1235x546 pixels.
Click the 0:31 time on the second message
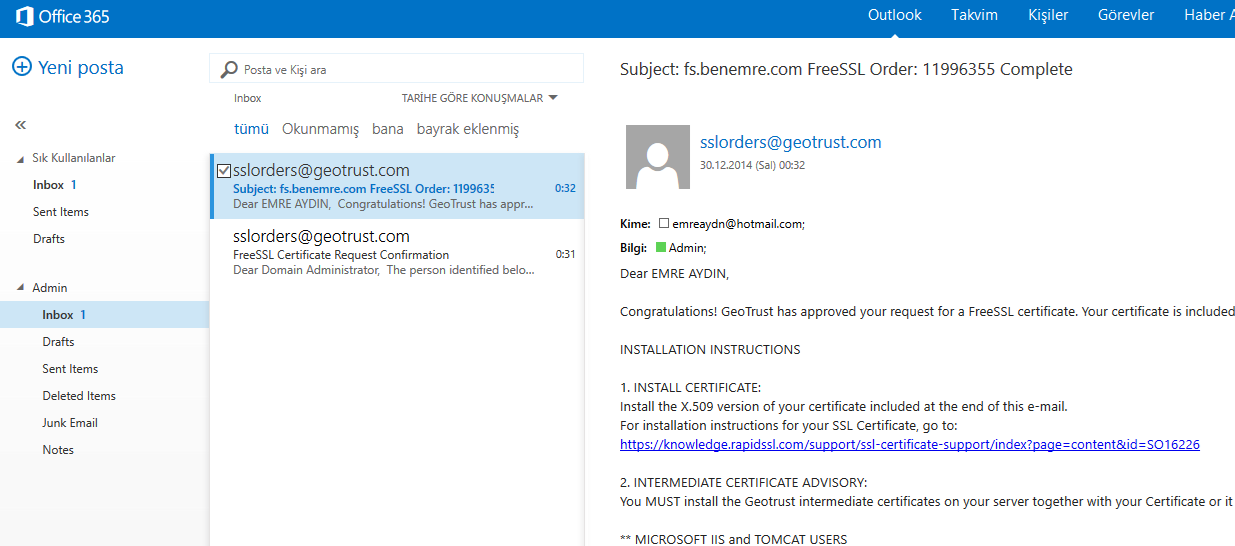(x=566, y=254)
